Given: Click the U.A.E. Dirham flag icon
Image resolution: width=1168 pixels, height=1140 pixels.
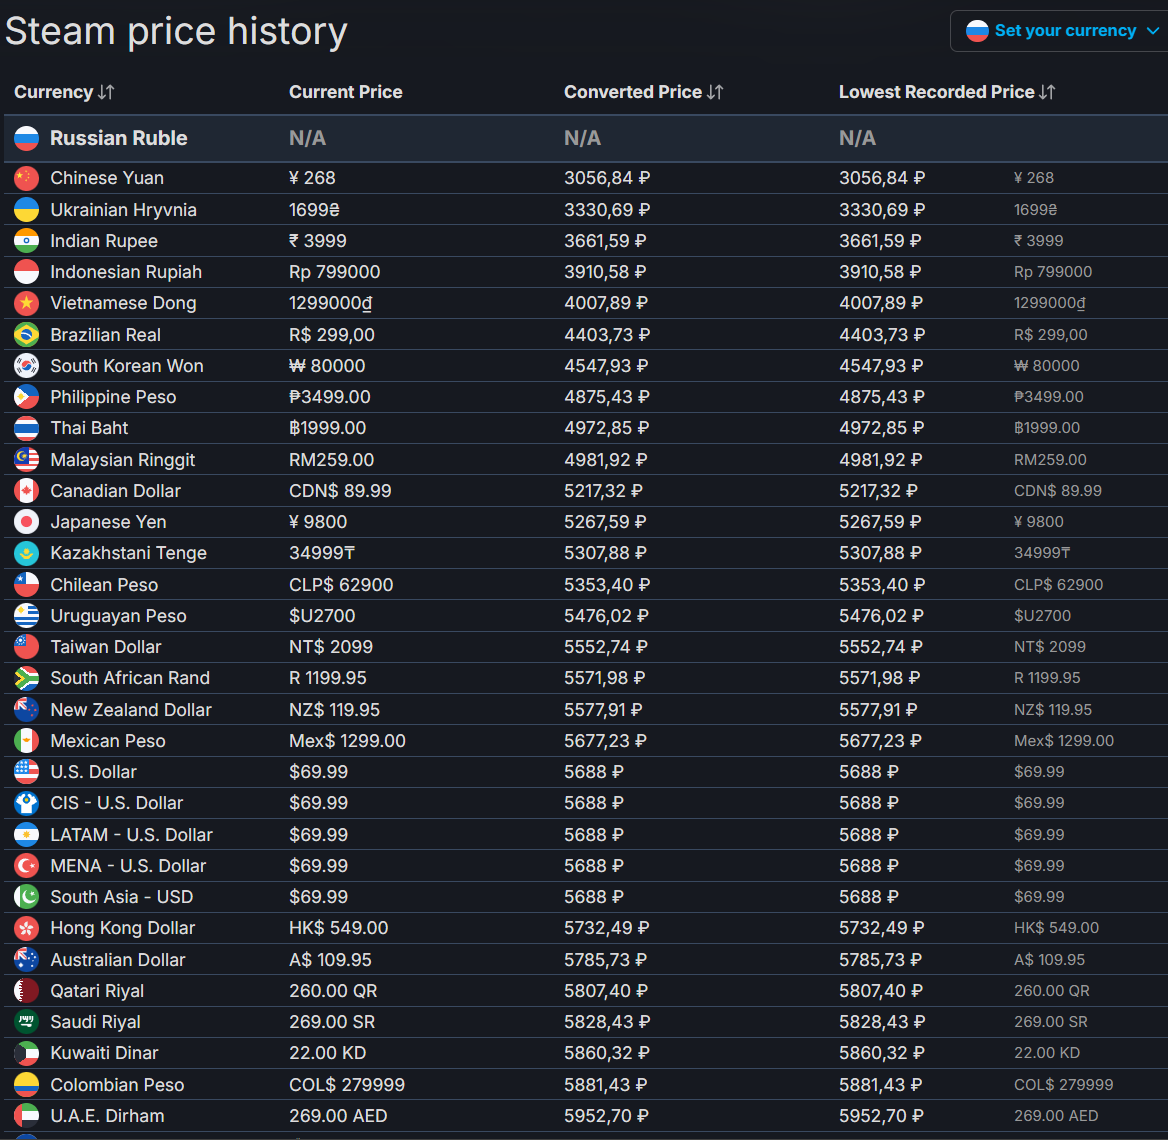Looking at the screenshot, I should point(27,1115).
